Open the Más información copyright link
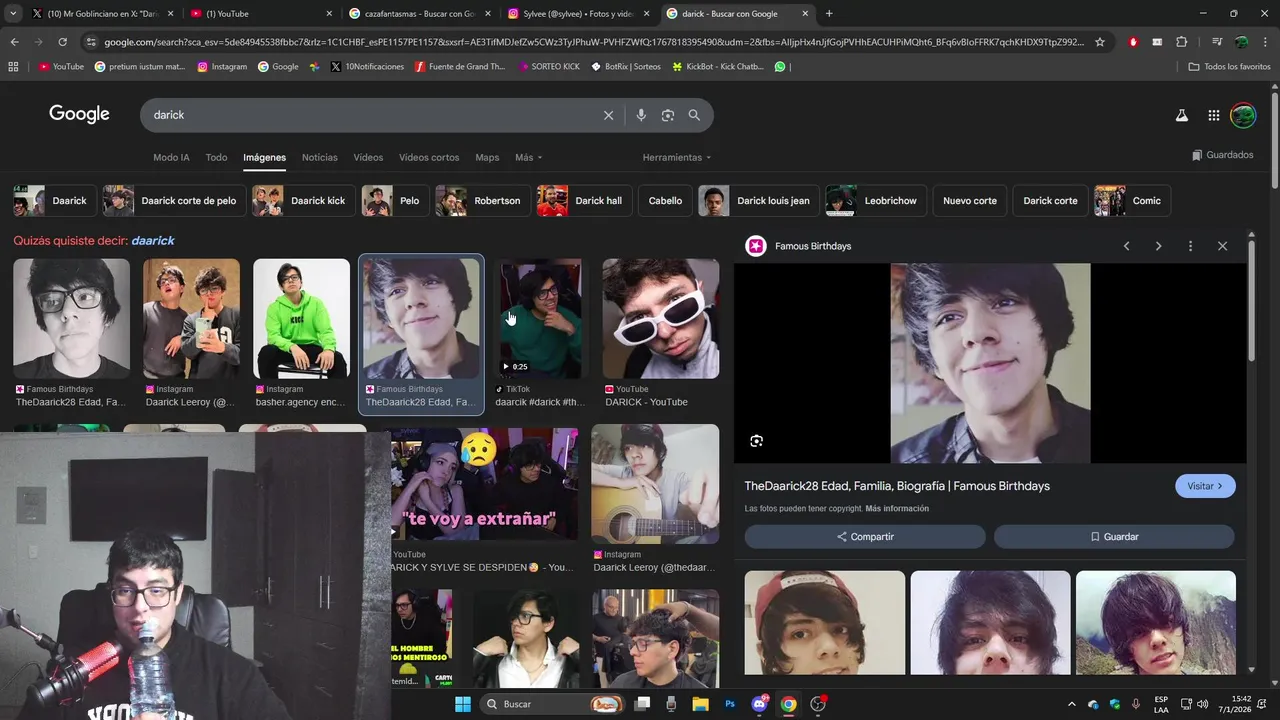The width and height of the screenshot is (1280, 720). (x=897, y=509)
